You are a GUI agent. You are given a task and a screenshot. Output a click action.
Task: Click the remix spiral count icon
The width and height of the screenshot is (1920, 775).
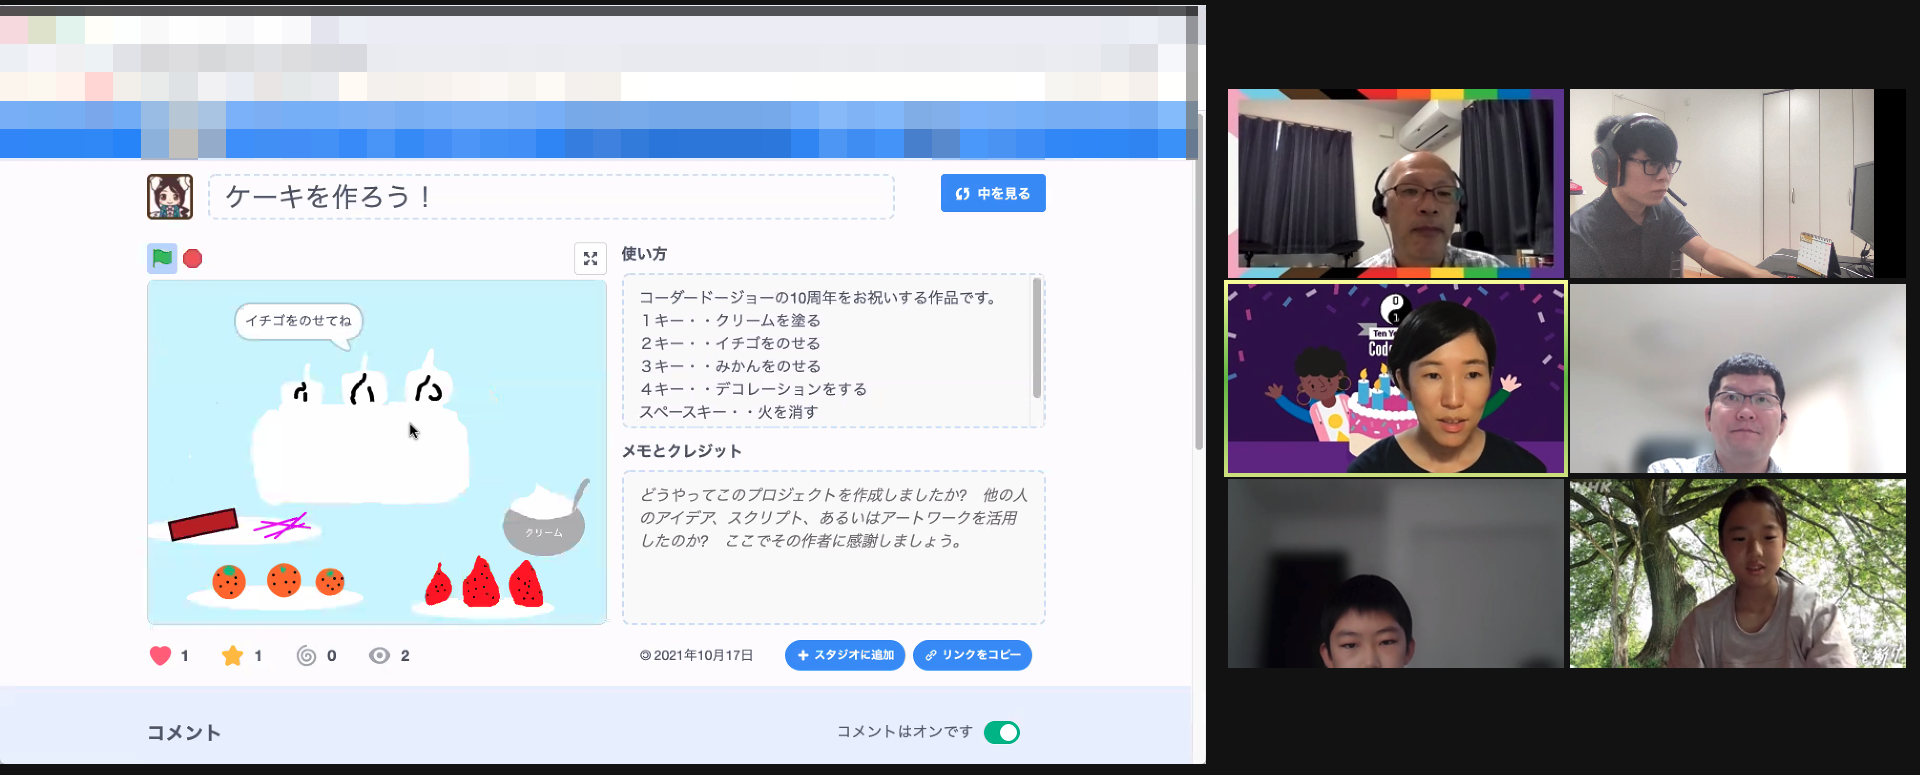pos(306,655)
